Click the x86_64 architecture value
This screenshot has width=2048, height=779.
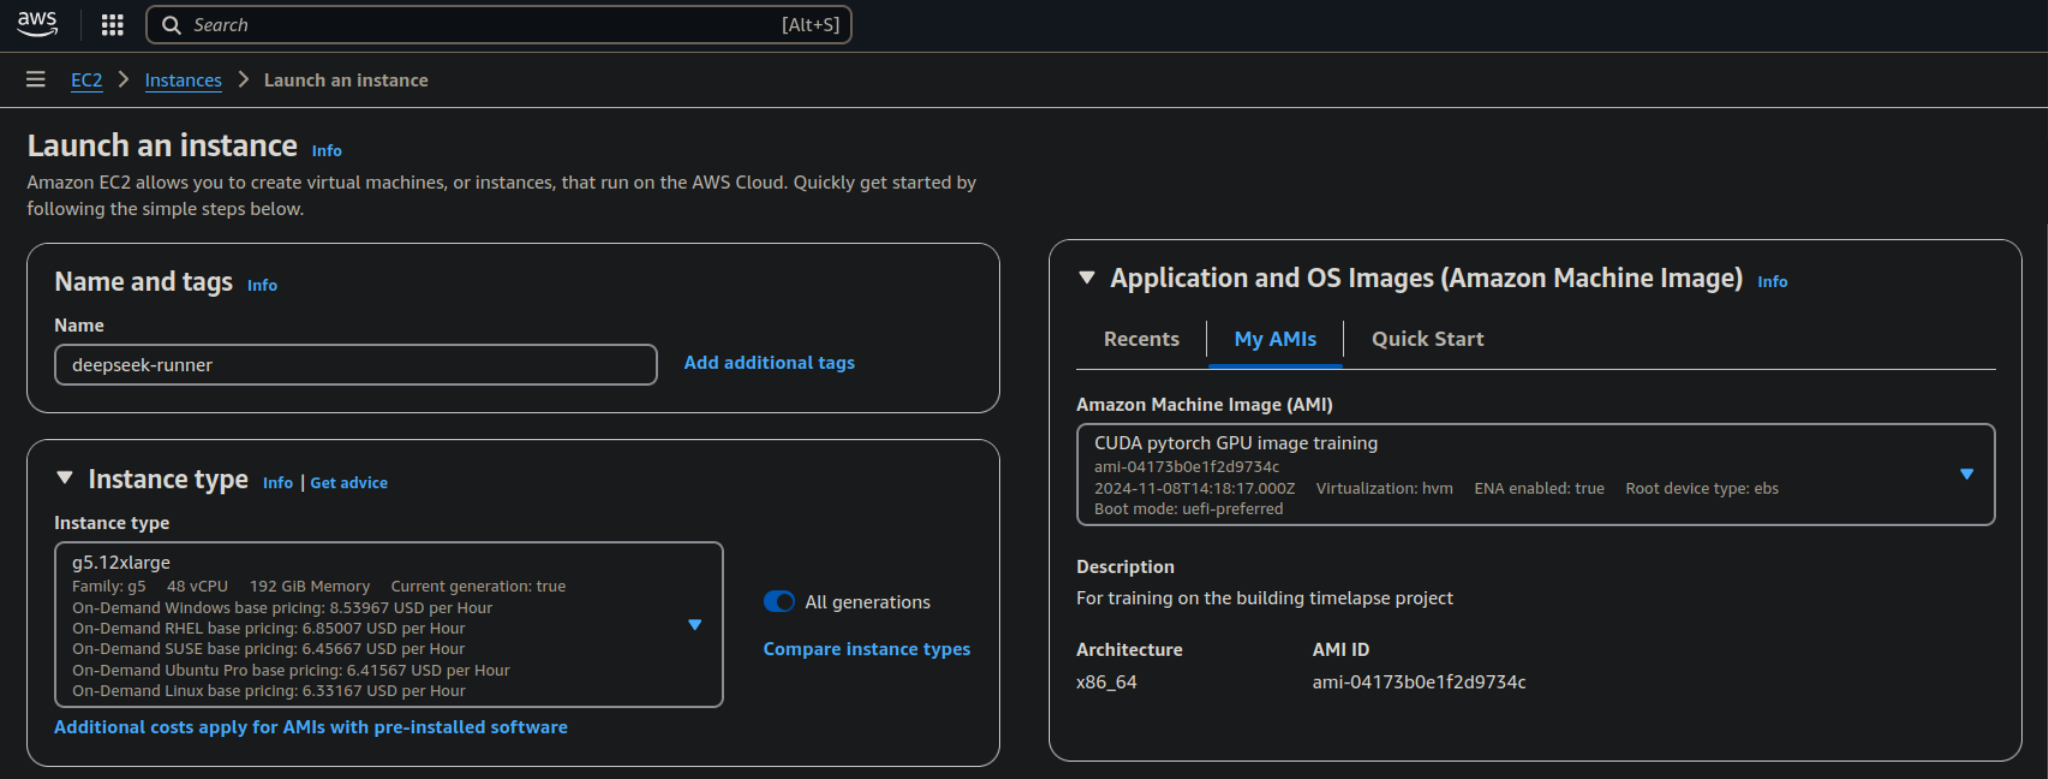(x=1106, y=682)
